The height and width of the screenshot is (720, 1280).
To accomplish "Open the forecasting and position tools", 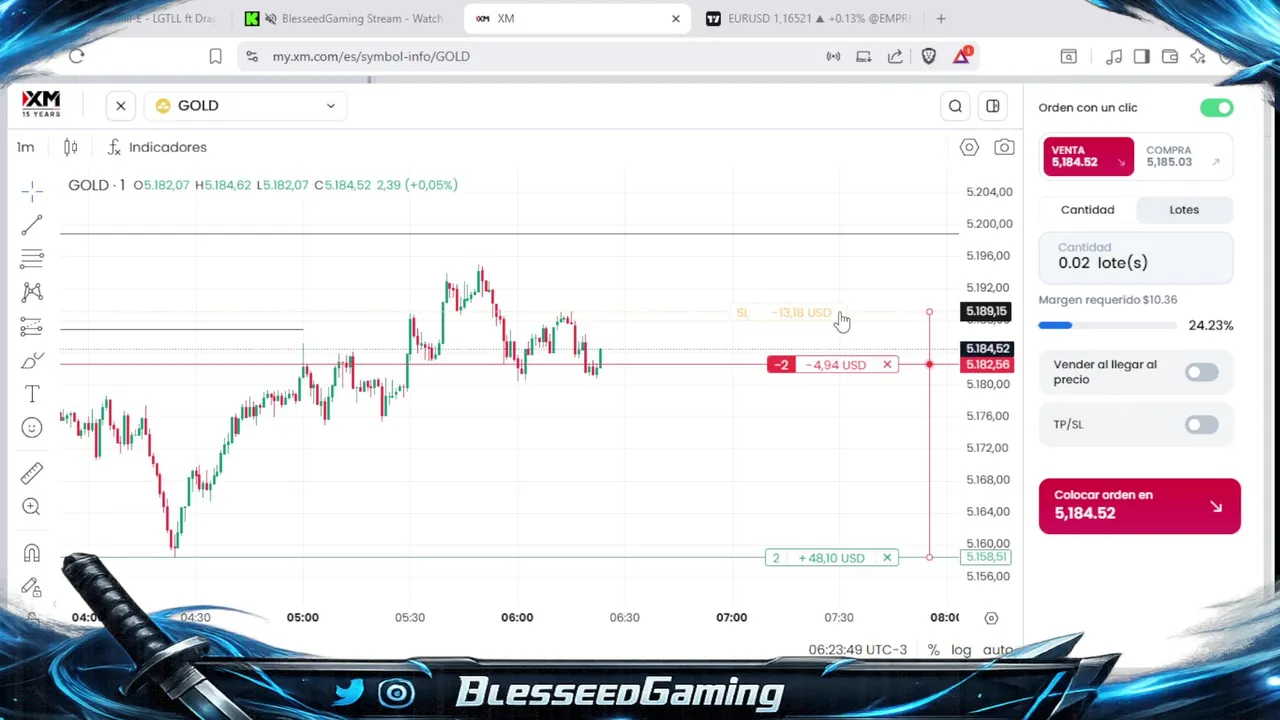I will (x=32, y=326).
